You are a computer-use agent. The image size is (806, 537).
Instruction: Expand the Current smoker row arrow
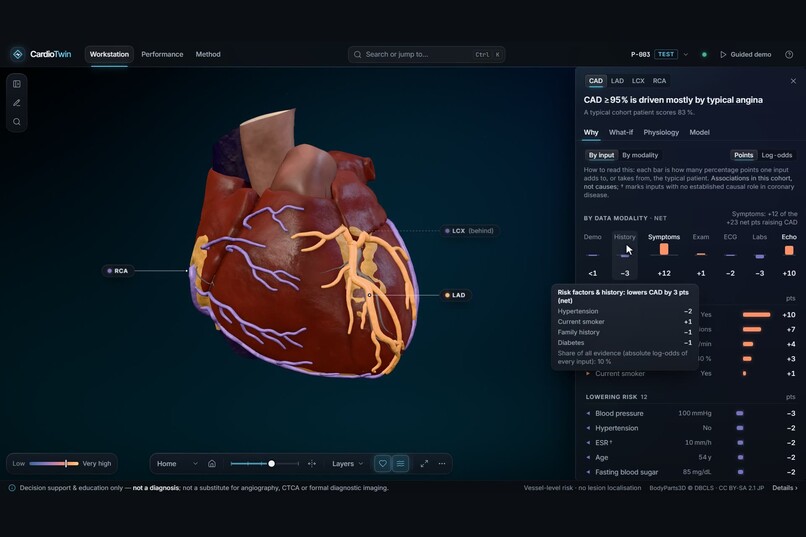coord(588,374)
